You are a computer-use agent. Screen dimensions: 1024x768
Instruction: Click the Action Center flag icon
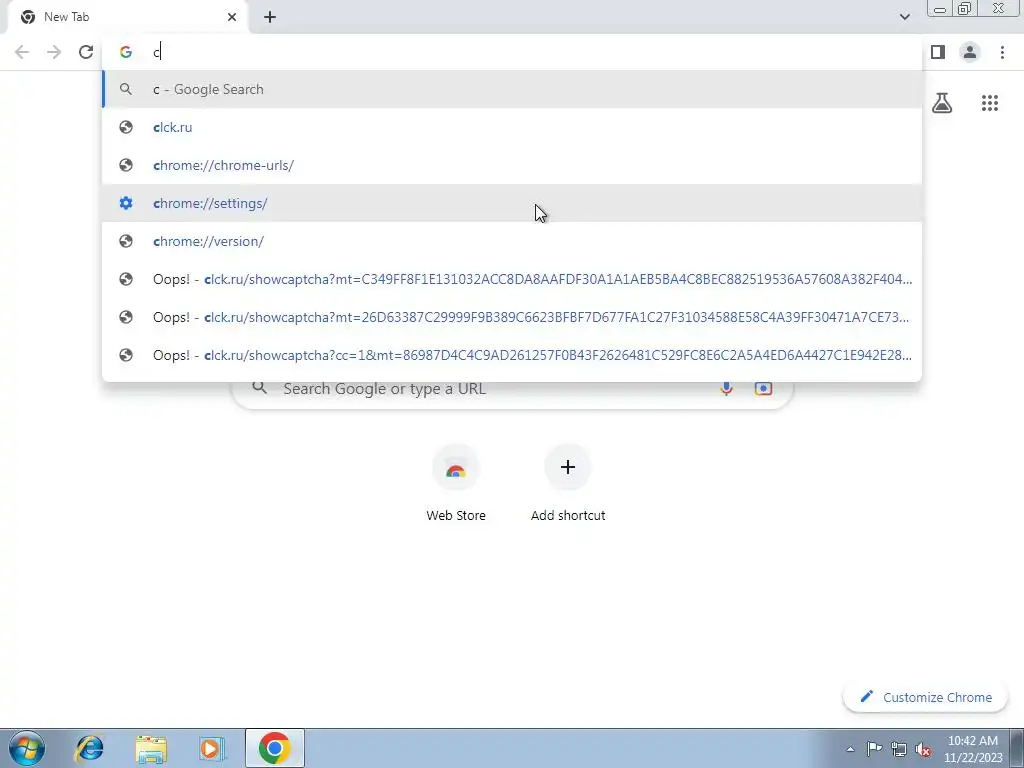(x=874, y=749)
